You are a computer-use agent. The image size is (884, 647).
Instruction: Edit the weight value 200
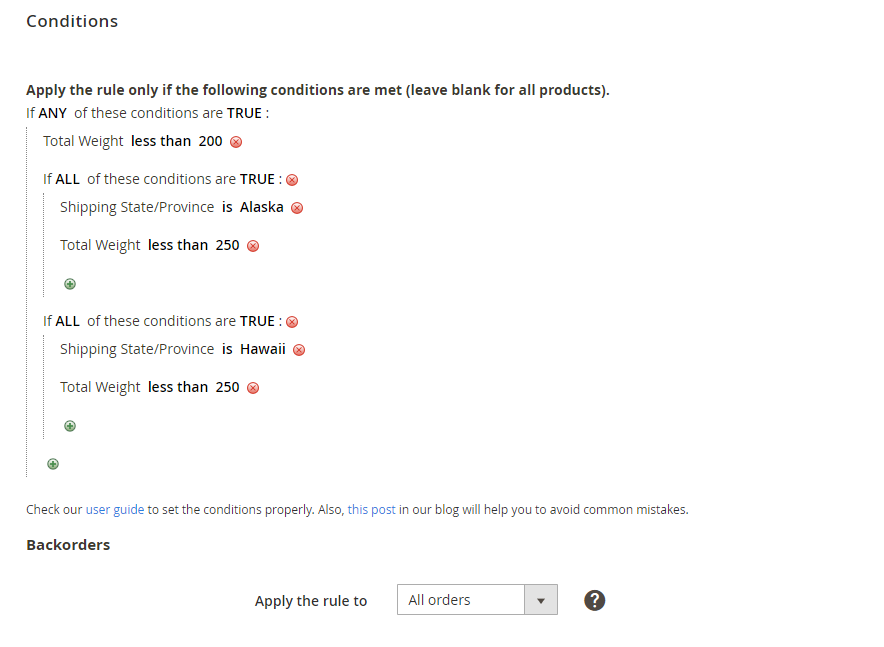210,141
